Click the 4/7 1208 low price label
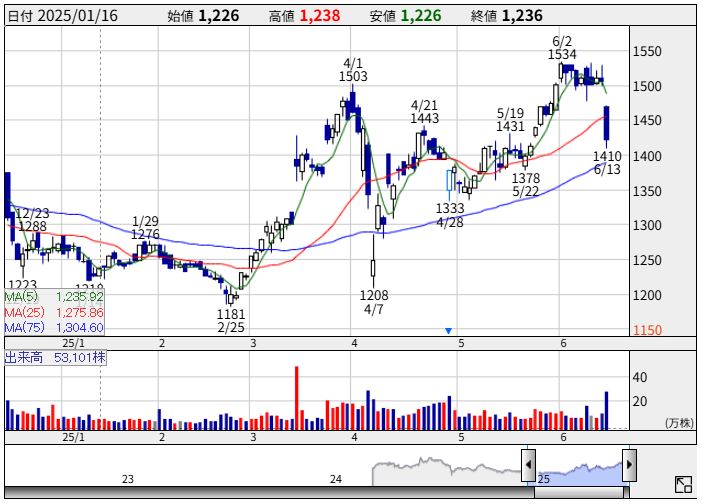This screenshot has height=504, width=702. point(374,302)
